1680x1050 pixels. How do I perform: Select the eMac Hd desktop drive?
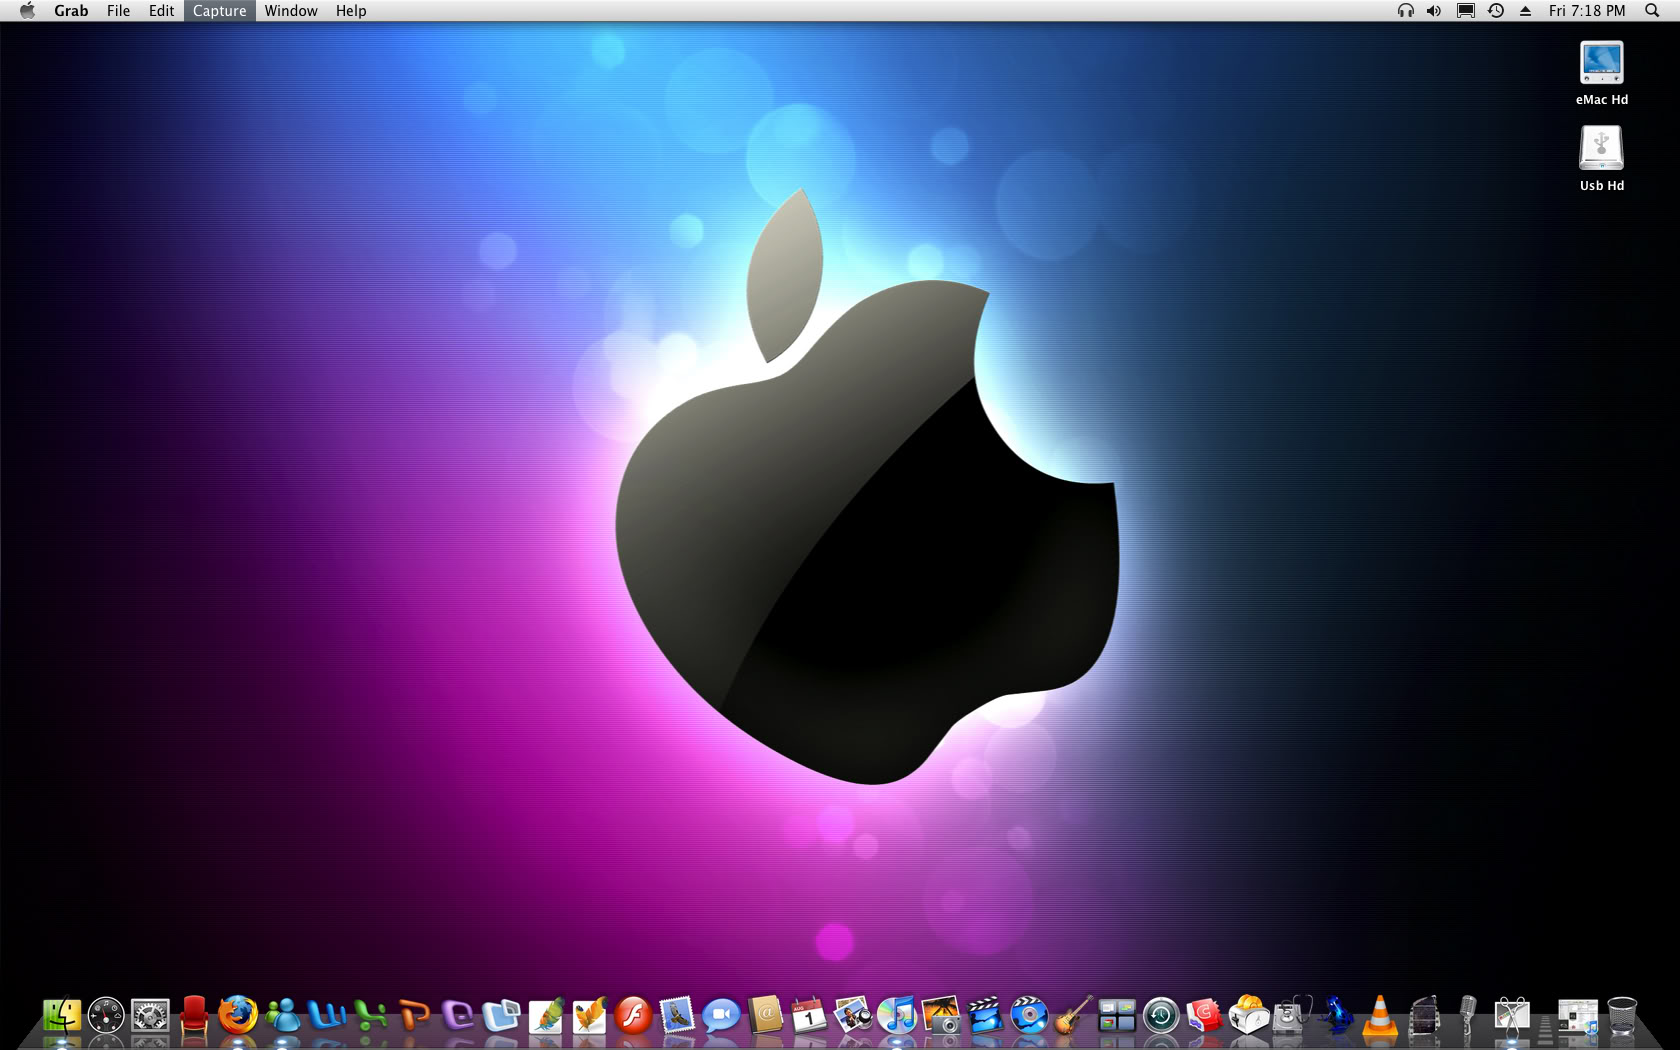click(x=1602, y=72)
